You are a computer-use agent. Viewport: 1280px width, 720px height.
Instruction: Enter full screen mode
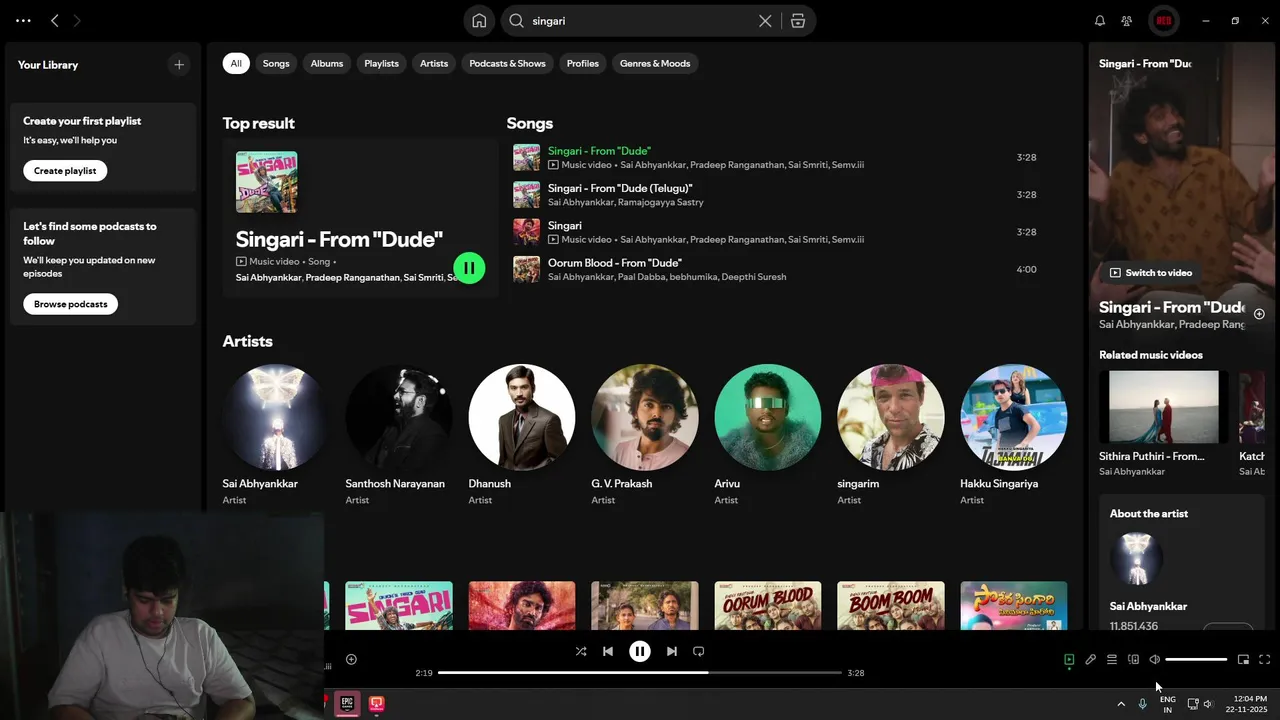1264,659
